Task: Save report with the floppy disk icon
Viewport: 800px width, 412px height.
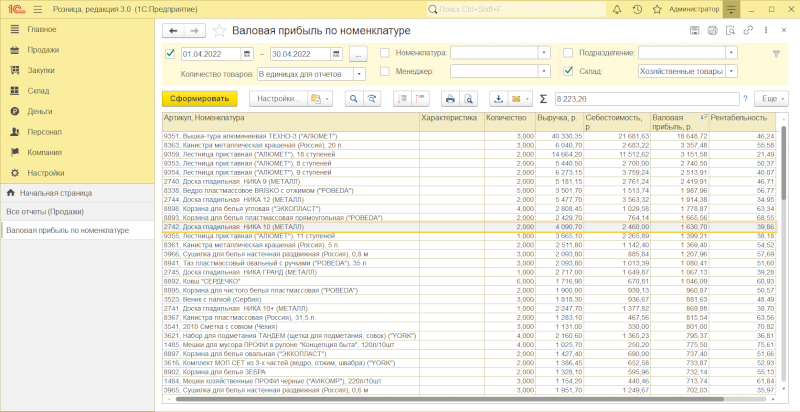Action: pyautogui.click(x=694, y=31)
